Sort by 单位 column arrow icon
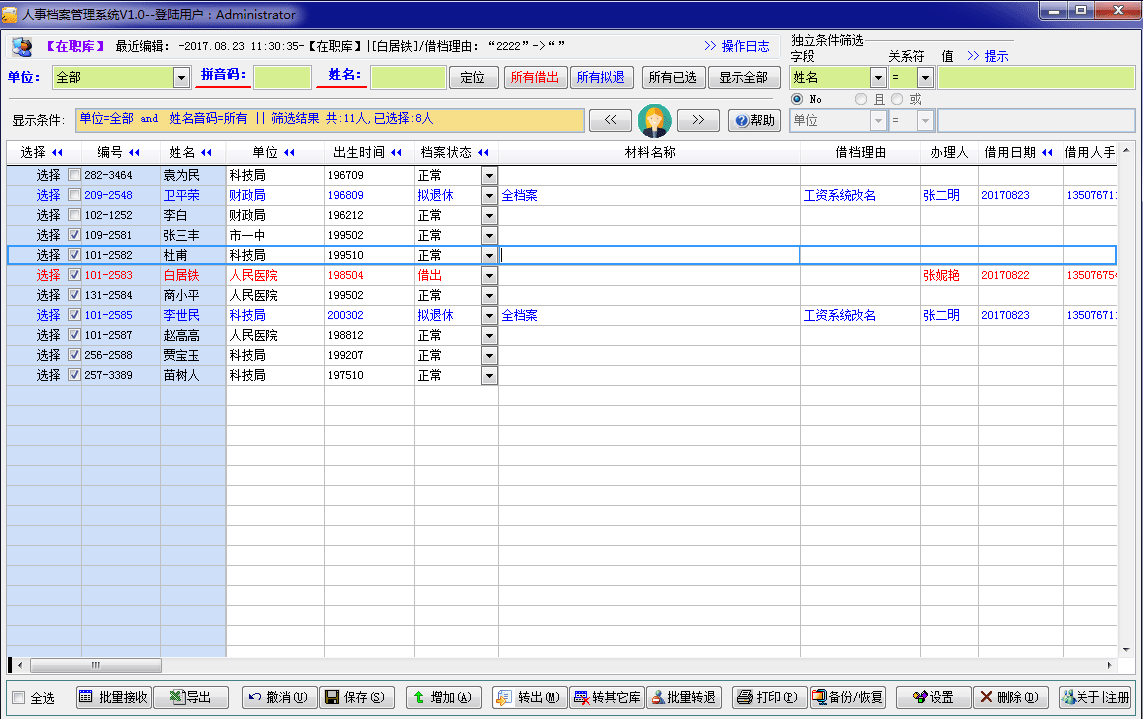 [289, 152]
